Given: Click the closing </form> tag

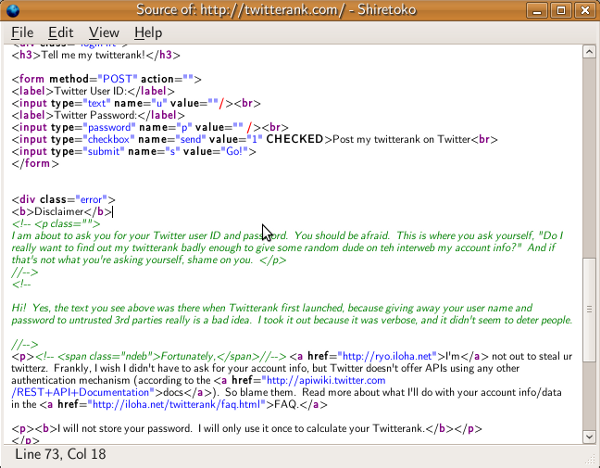Looking at the screenshot, I should [x=35, y=163].
